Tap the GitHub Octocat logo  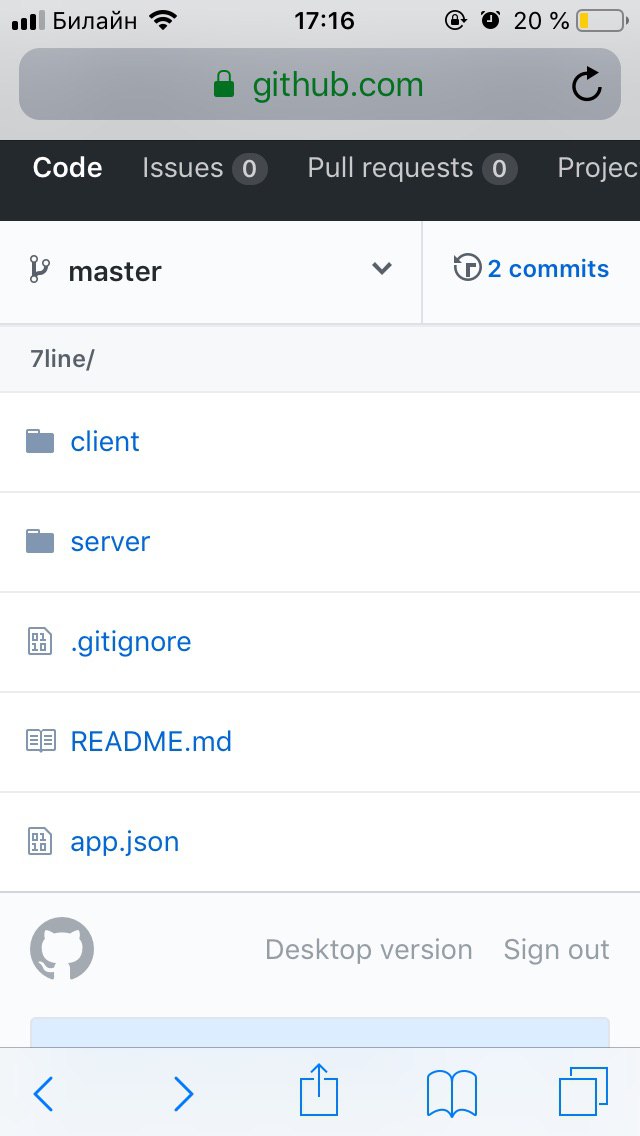(62, 948)
